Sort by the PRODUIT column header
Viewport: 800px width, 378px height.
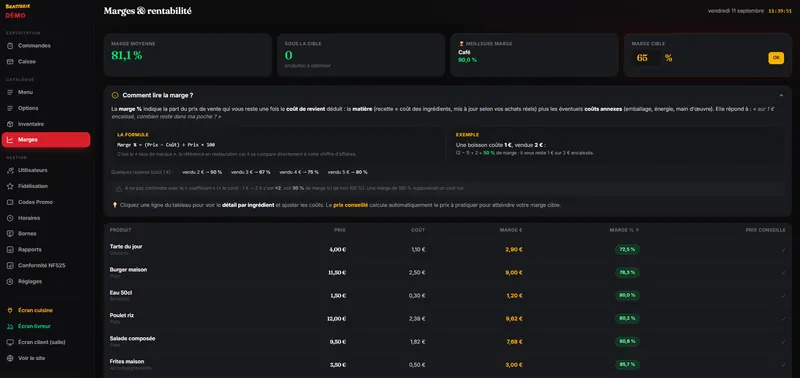coord(121,230)
